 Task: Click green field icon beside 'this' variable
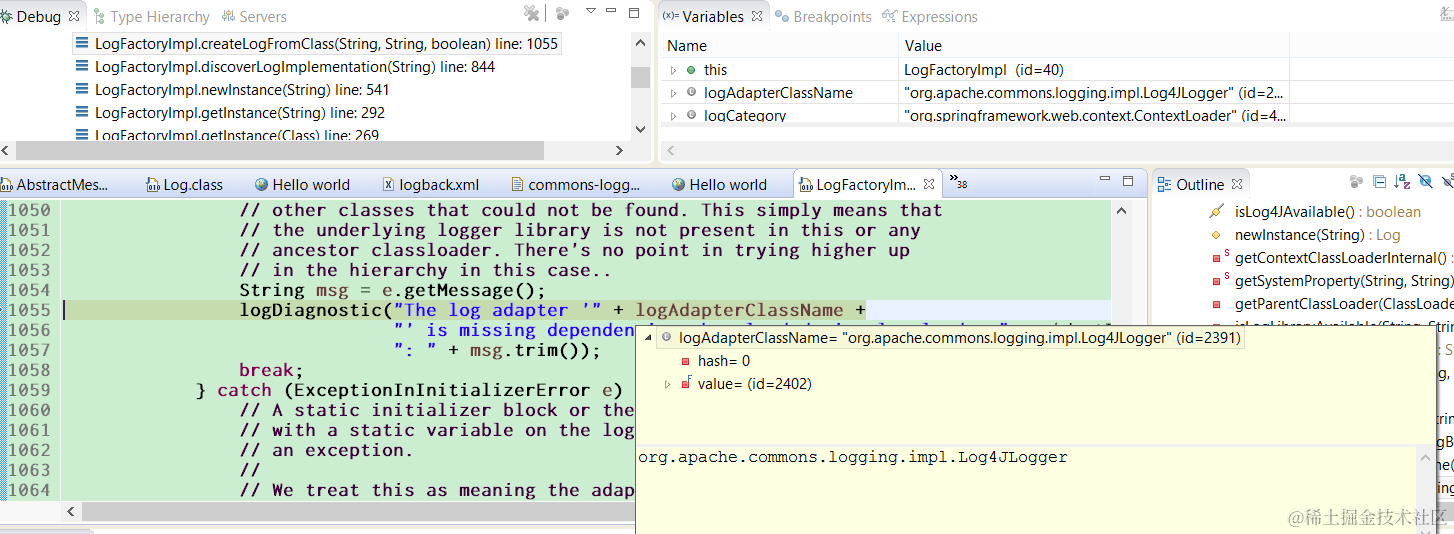pos(691,70)
